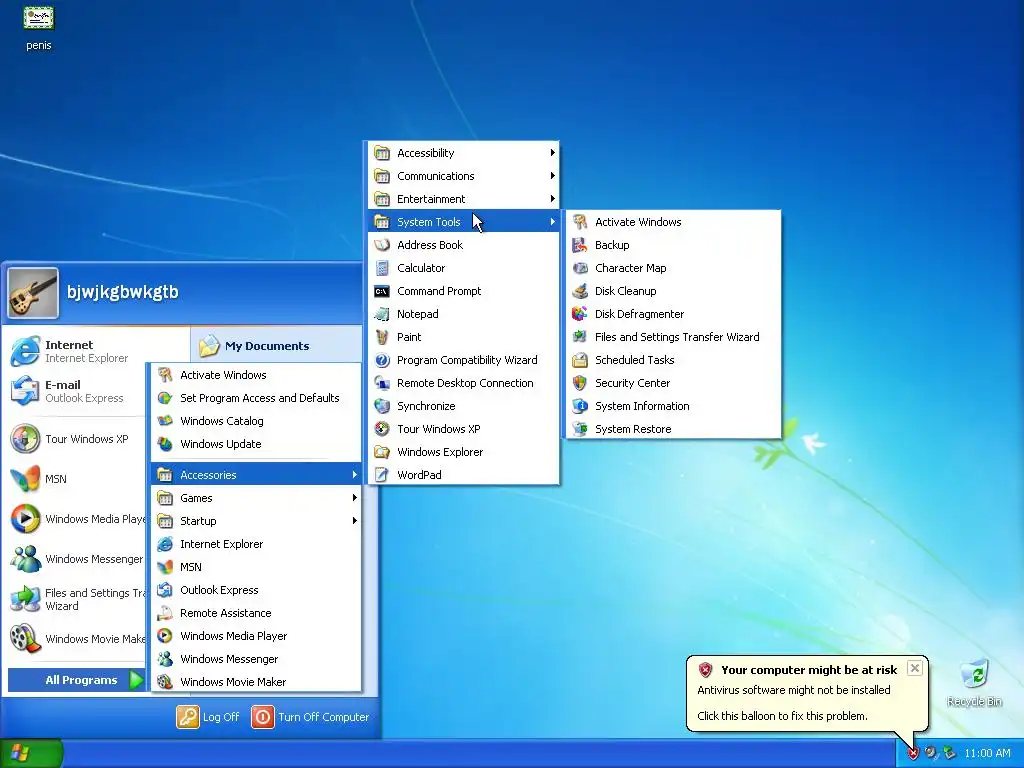Click the Log Off button

pyautogui.click(x=208, y=717)
